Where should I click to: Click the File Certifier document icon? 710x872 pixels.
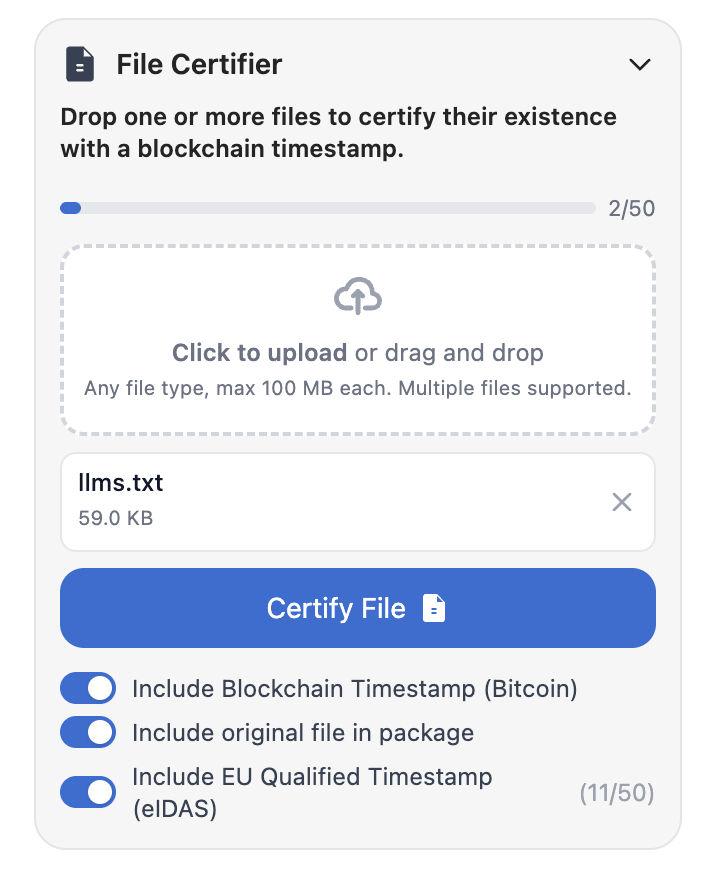(x=81, y=64)
